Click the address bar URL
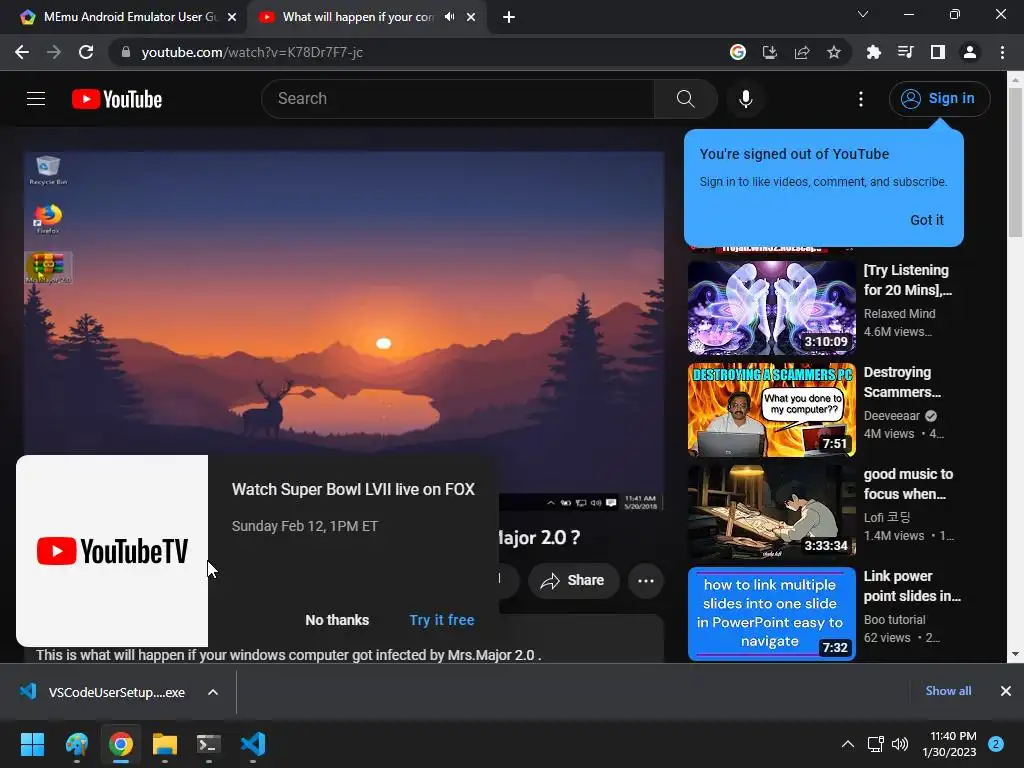1024x768 pixels. 251,52
